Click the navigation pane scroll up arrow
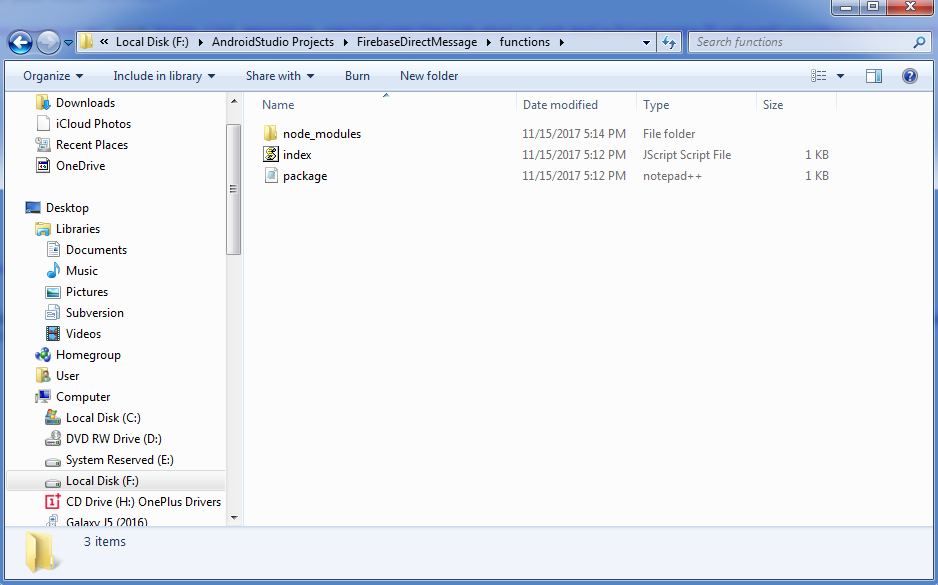 pos(234,102)
